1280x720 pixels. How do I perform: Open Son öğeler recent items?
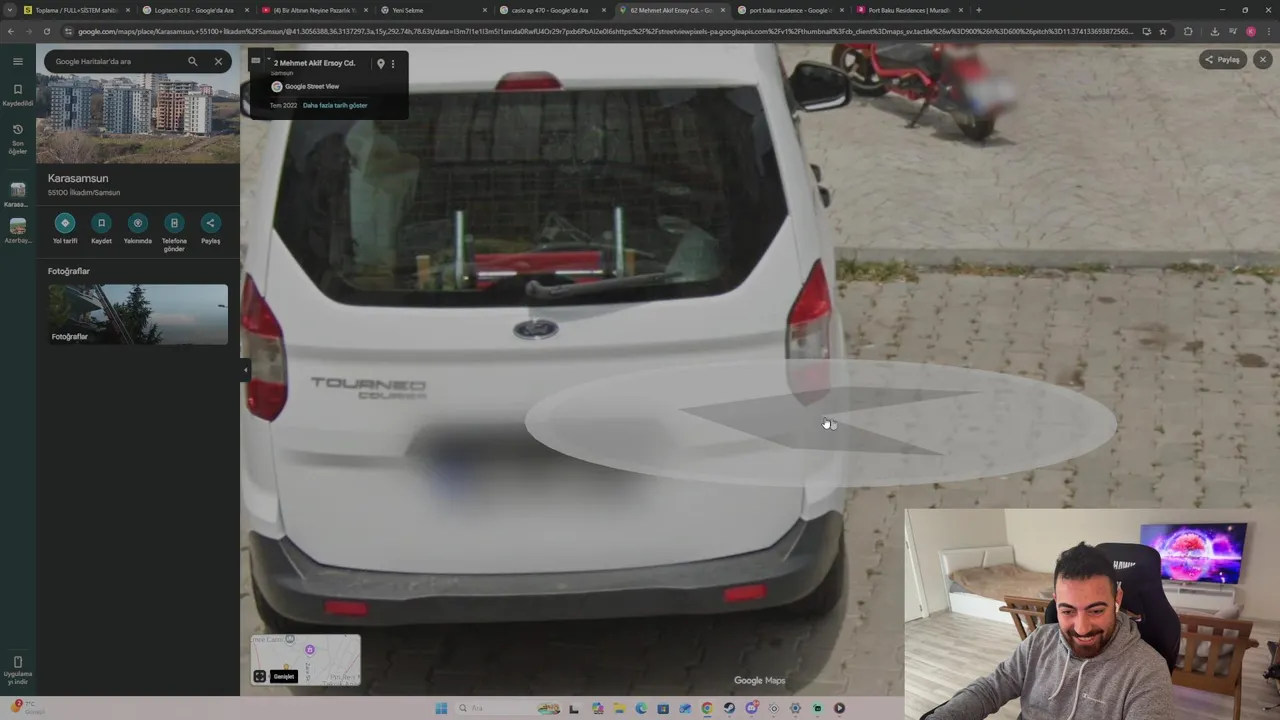17,139
